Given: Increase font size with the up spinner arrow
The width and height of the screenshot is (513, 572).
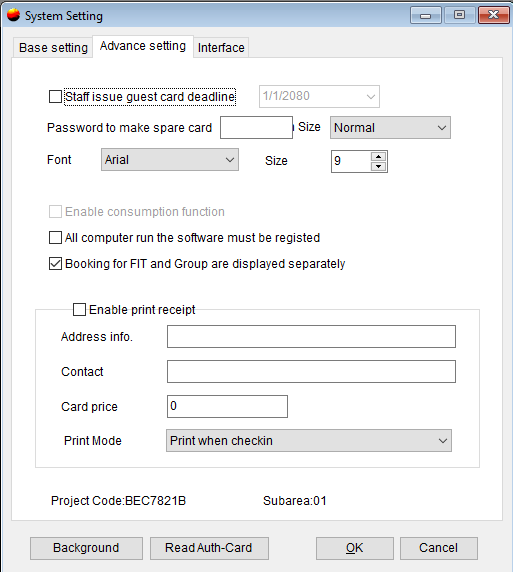Looking at the screenshot, I should pos(378,156).
